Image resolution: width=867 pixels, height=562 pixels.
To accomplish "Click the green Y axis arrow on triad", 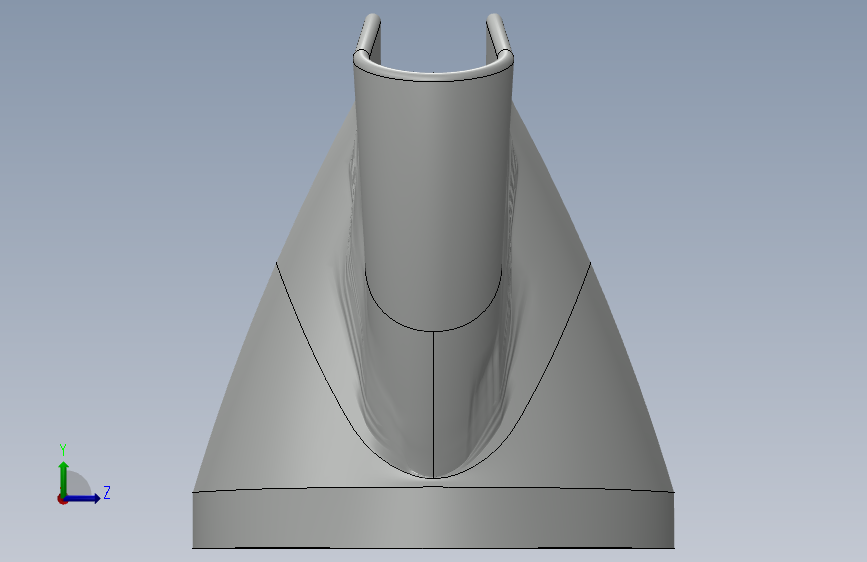I will [x=63, y=478].
